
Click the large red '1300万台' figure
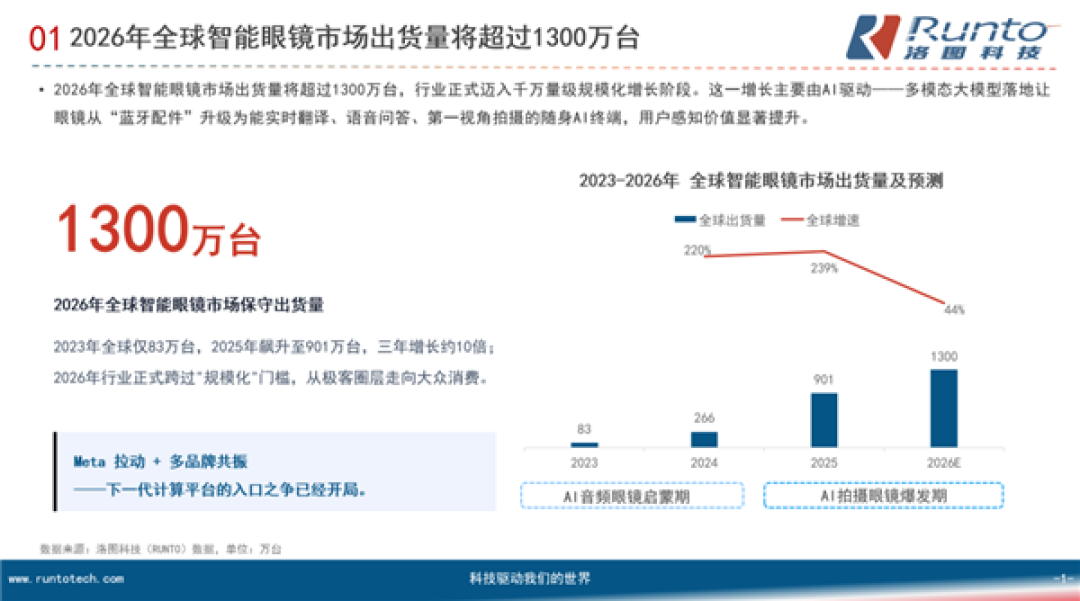coord(158,229)
